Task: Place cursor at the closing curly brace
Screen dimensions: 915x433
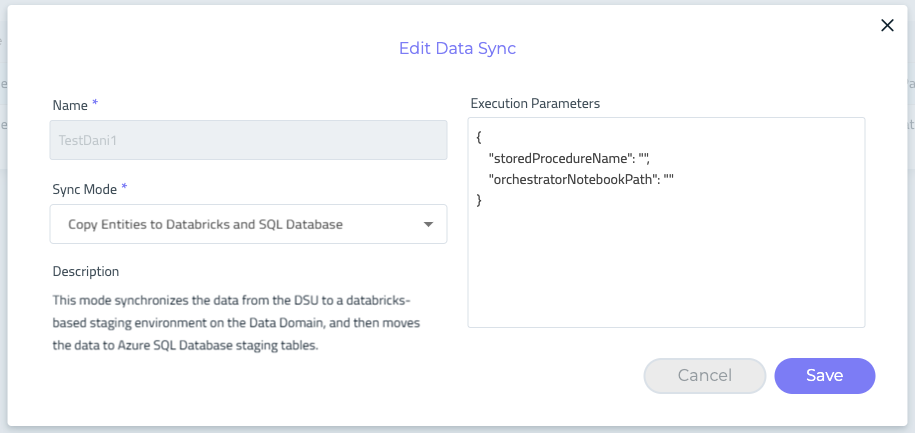Action: tap(480, 200)
